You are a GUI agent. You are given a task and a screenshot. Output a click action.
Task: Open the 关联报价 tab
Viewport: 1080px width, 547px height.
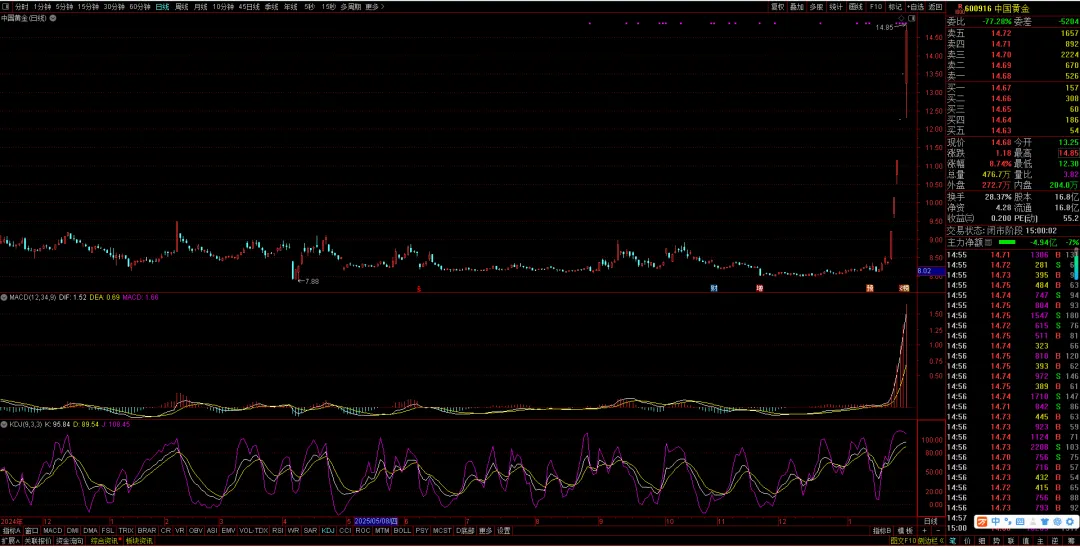point(38,541)
